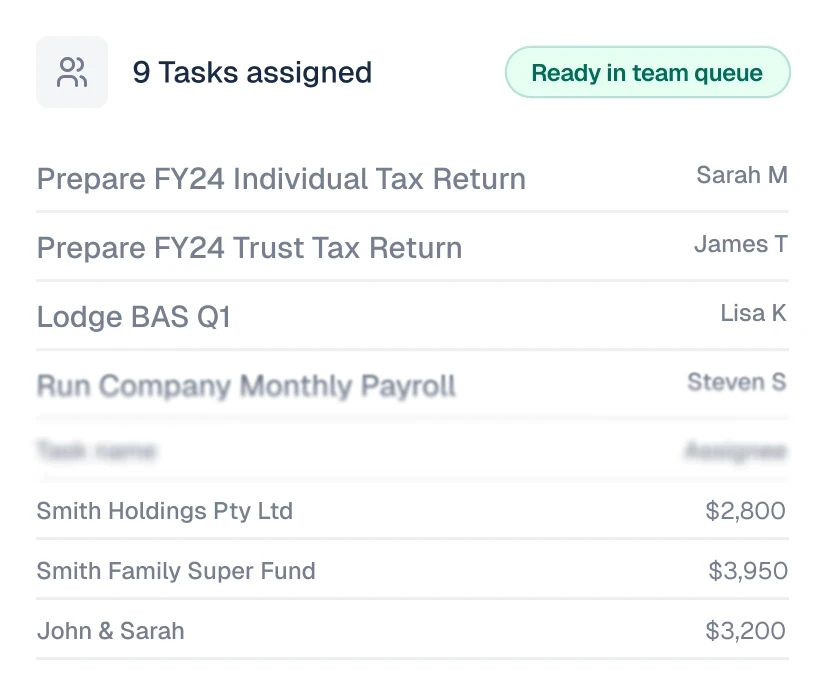Click the $3,200 amount

(x=745, y=631)
